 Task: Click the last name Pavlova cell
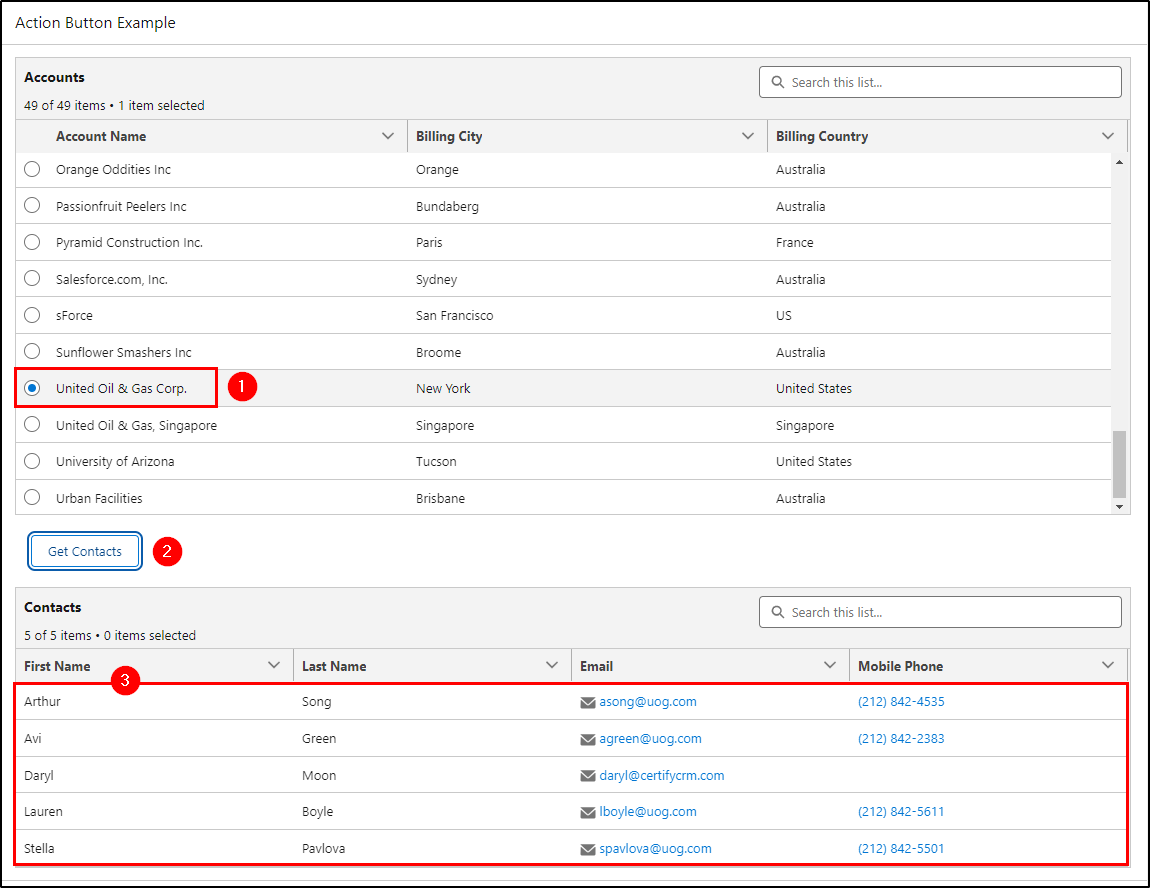click(x=323, y=848)
